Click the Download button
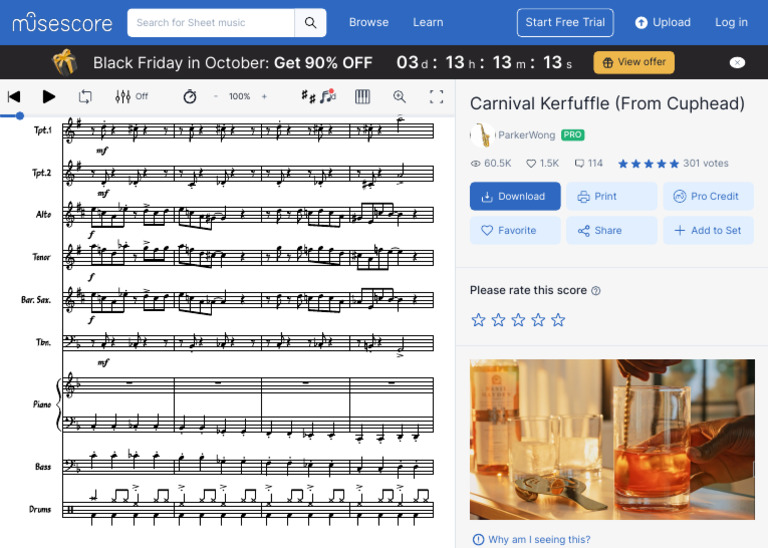The height and width of the screenshot is (548, 768). pyautogui.click(x=515, y=196)
